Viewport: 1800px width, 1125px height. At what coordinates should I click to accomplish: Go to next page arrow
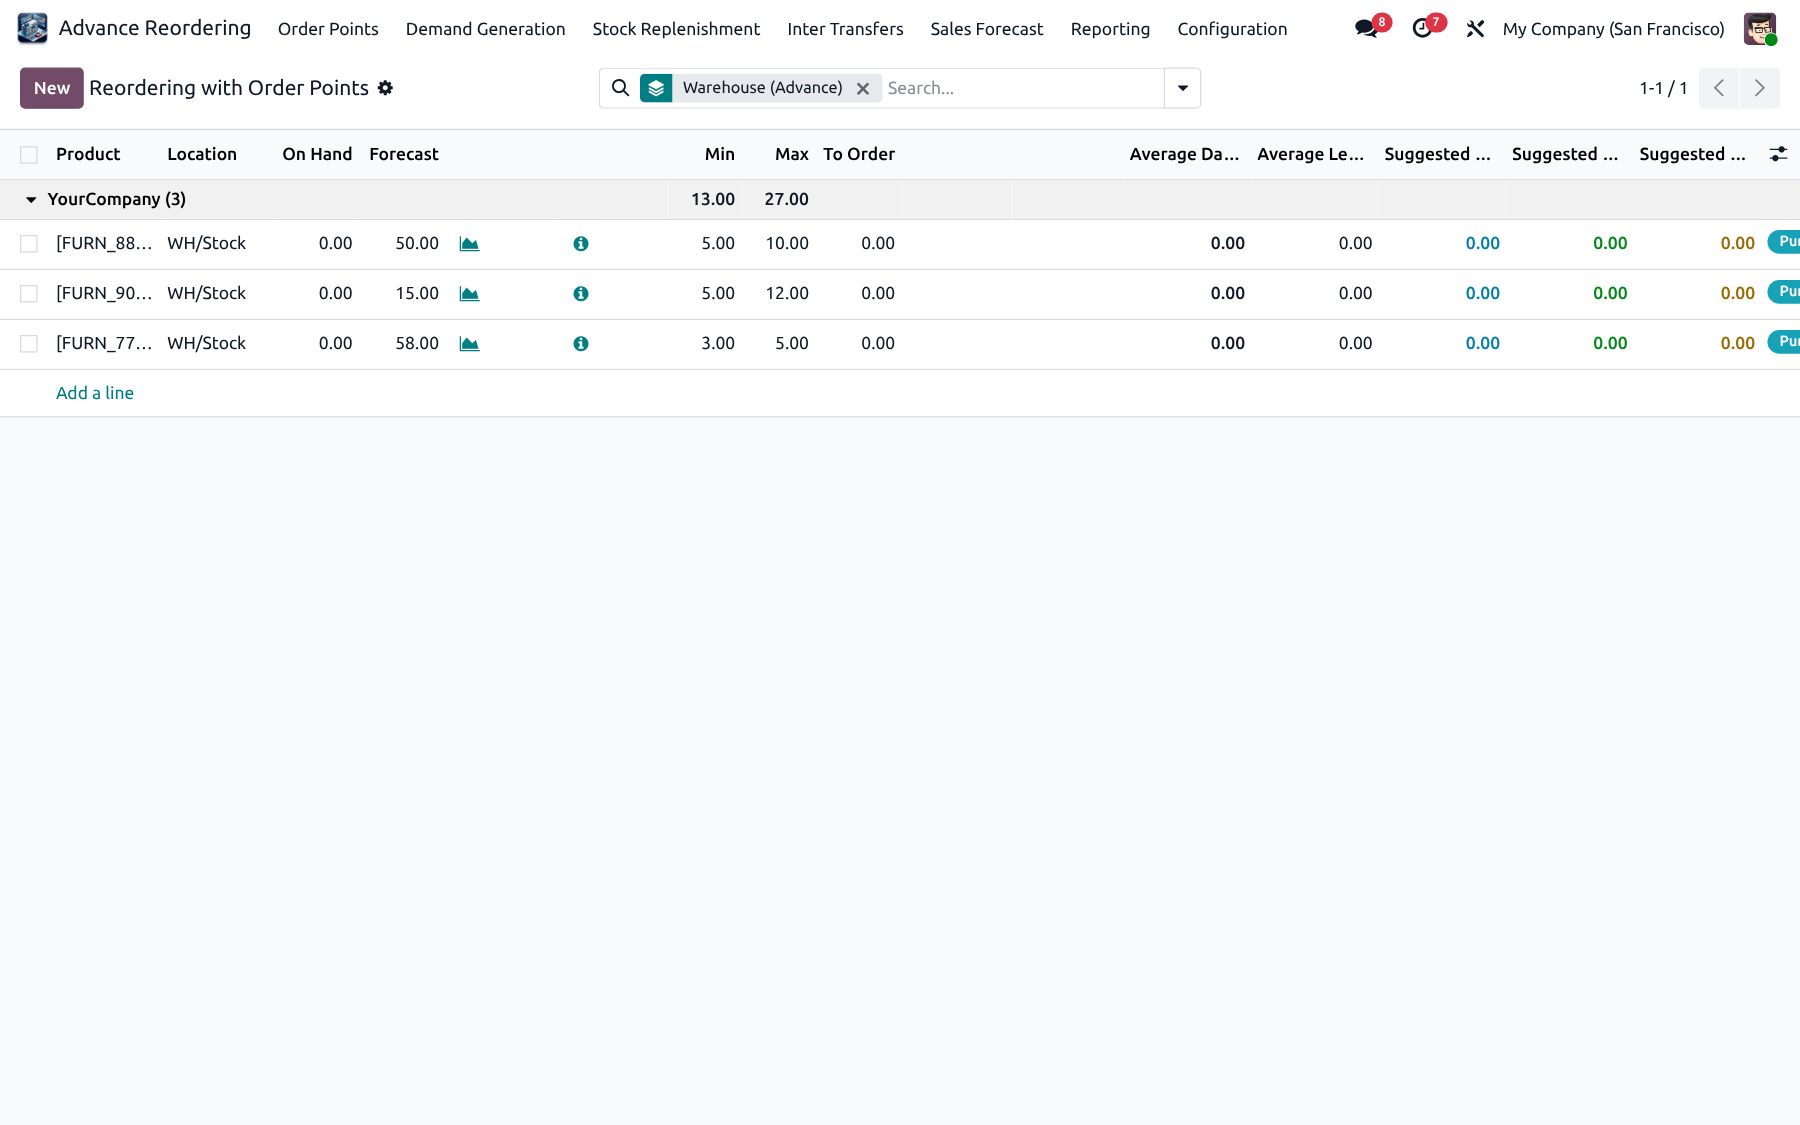(1759, 88)
